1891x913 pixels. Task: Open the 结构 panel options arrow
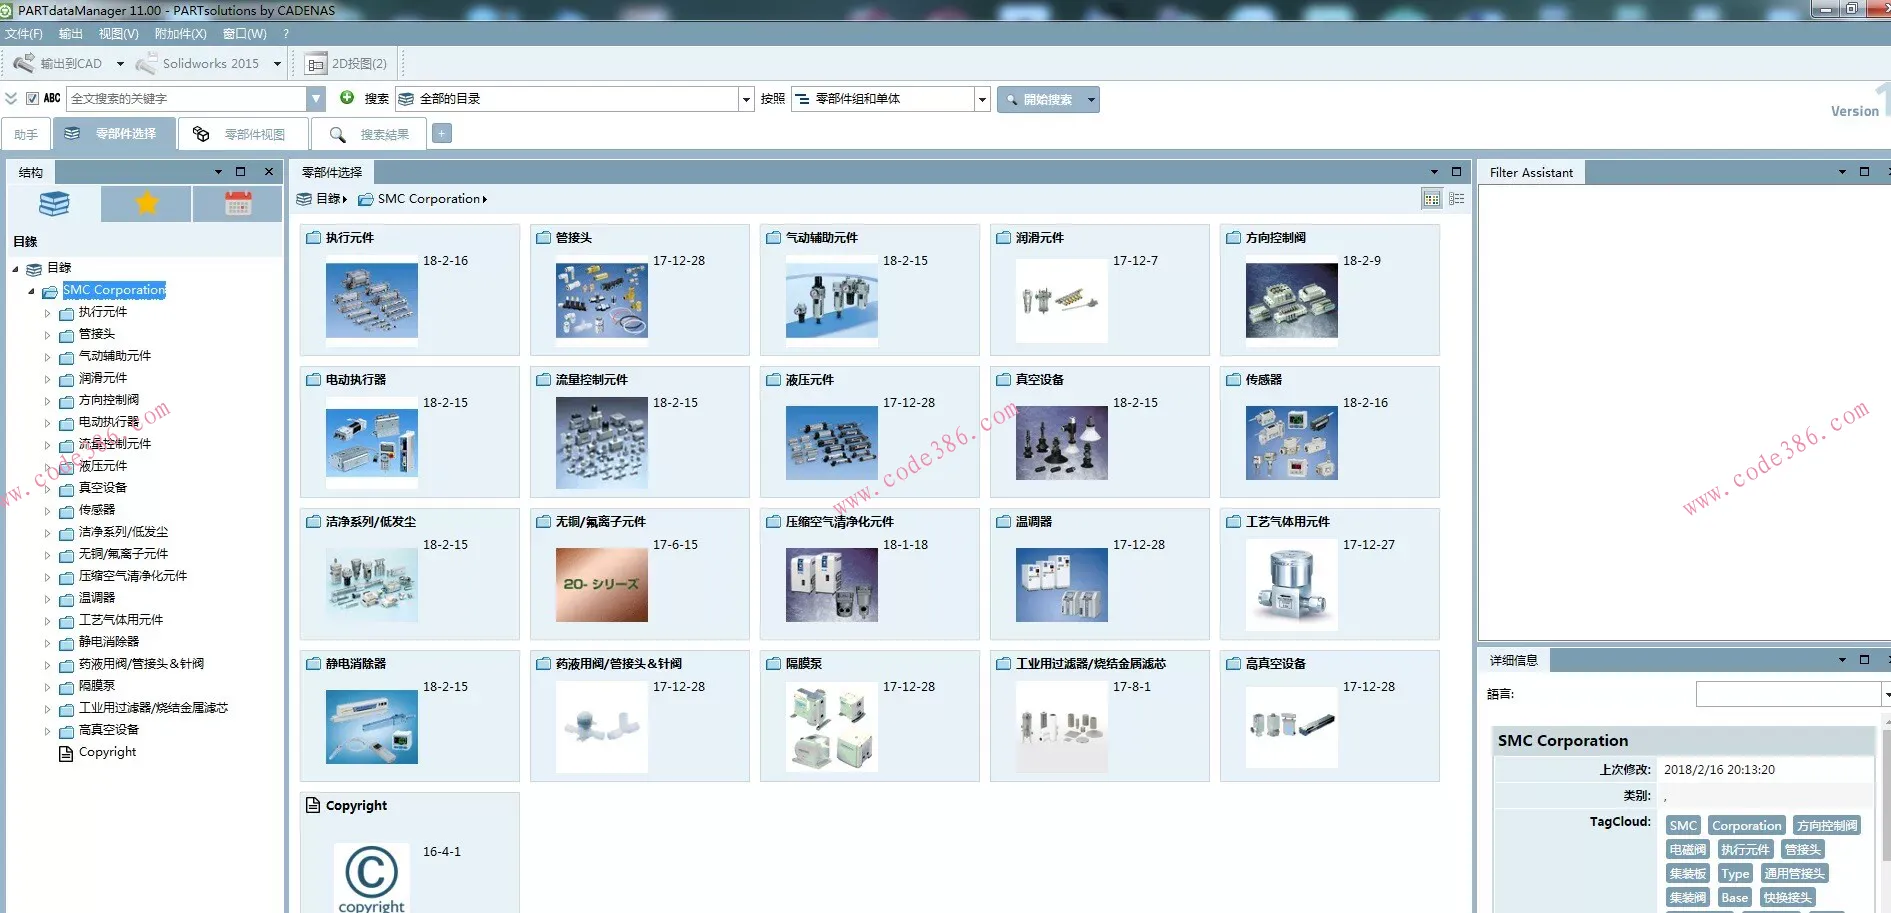click(x=218, y=172)
